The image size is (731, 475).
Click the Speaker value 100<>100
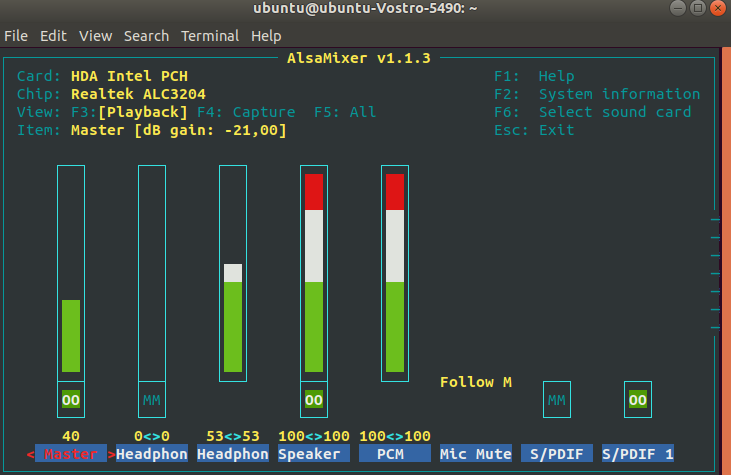(x=314, y=436)
